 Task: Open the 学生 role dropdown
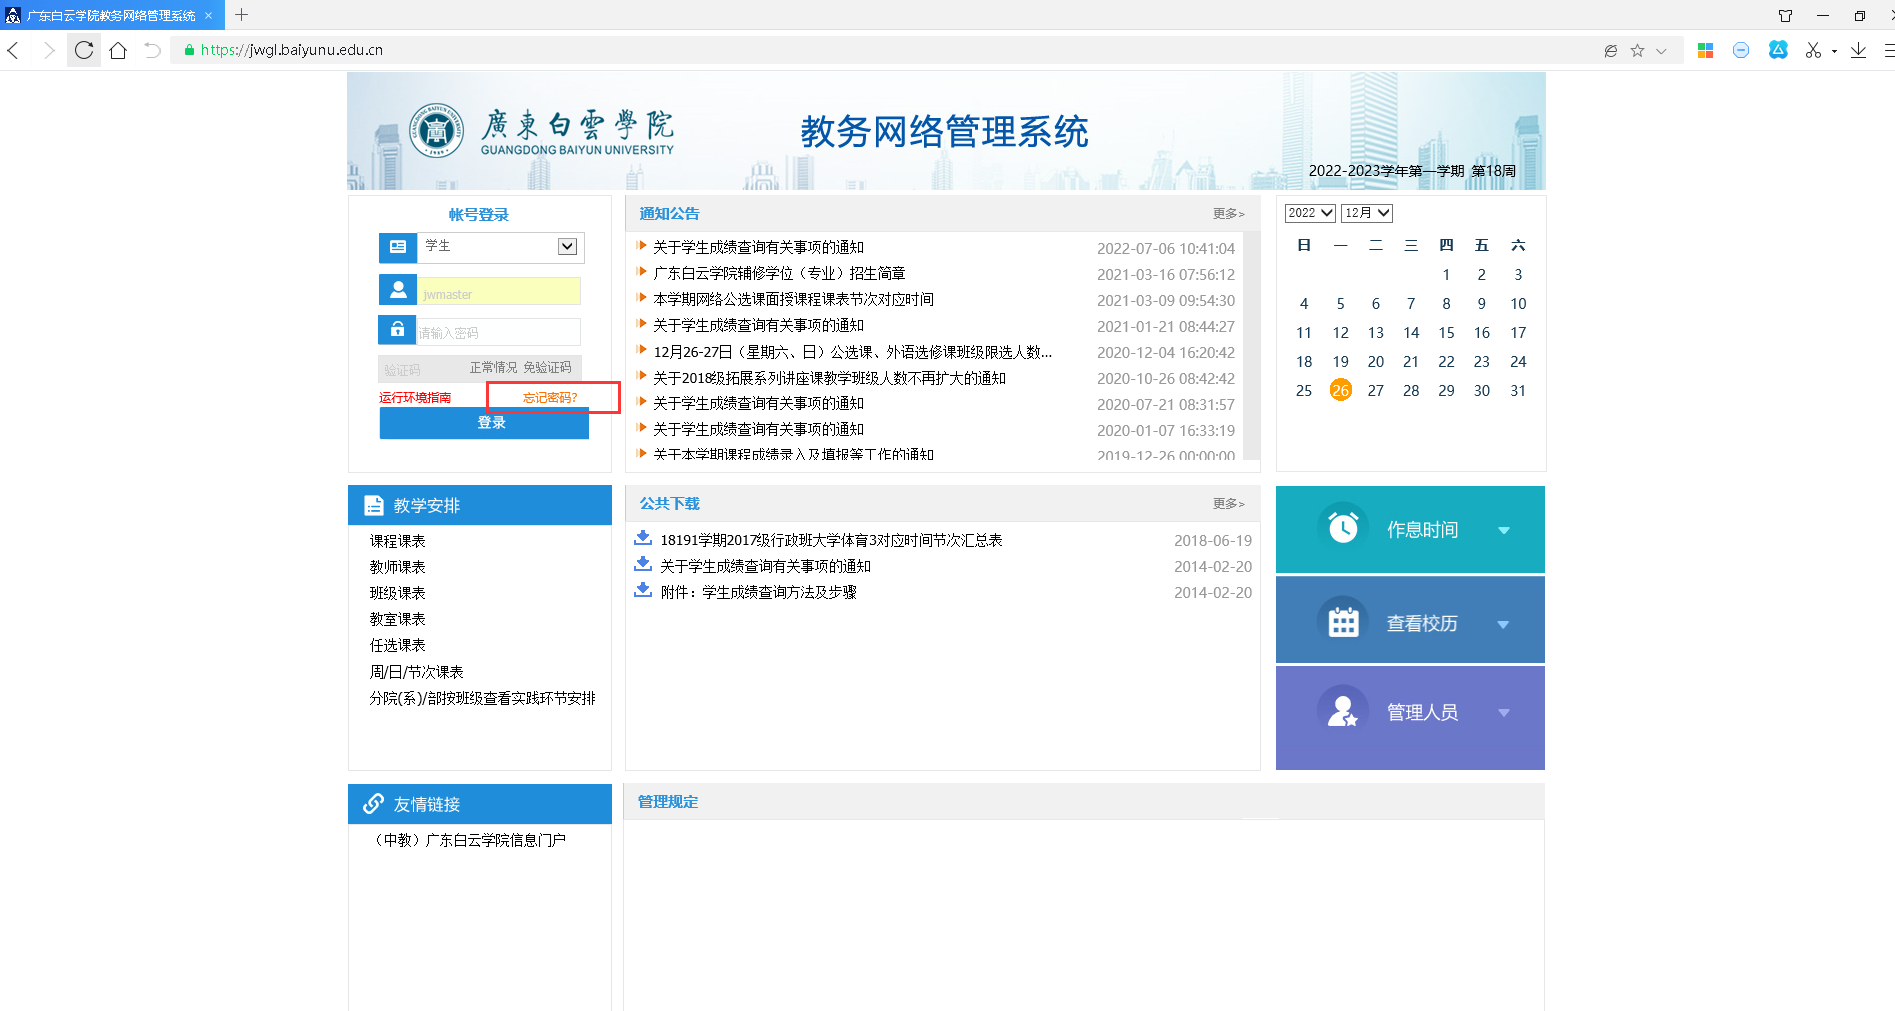tap(567, 246)
